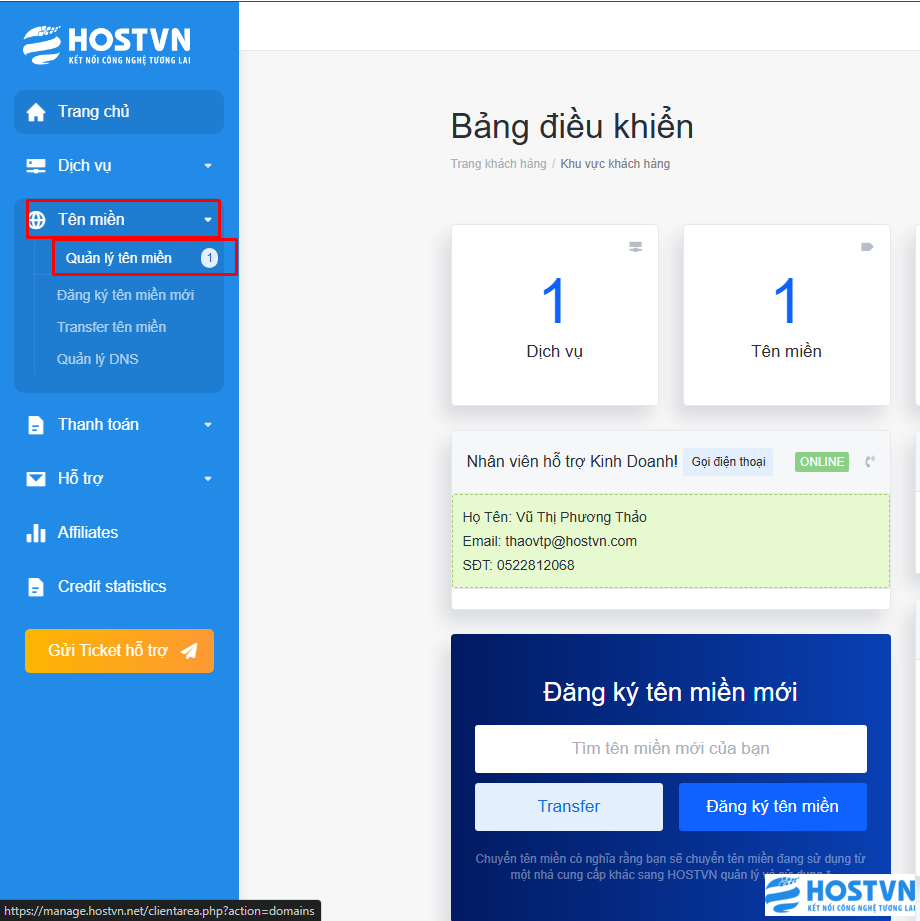Expand the Thanh toán menu arrow
The height and width of the screenshot is (921, 920).
[208, 425]
